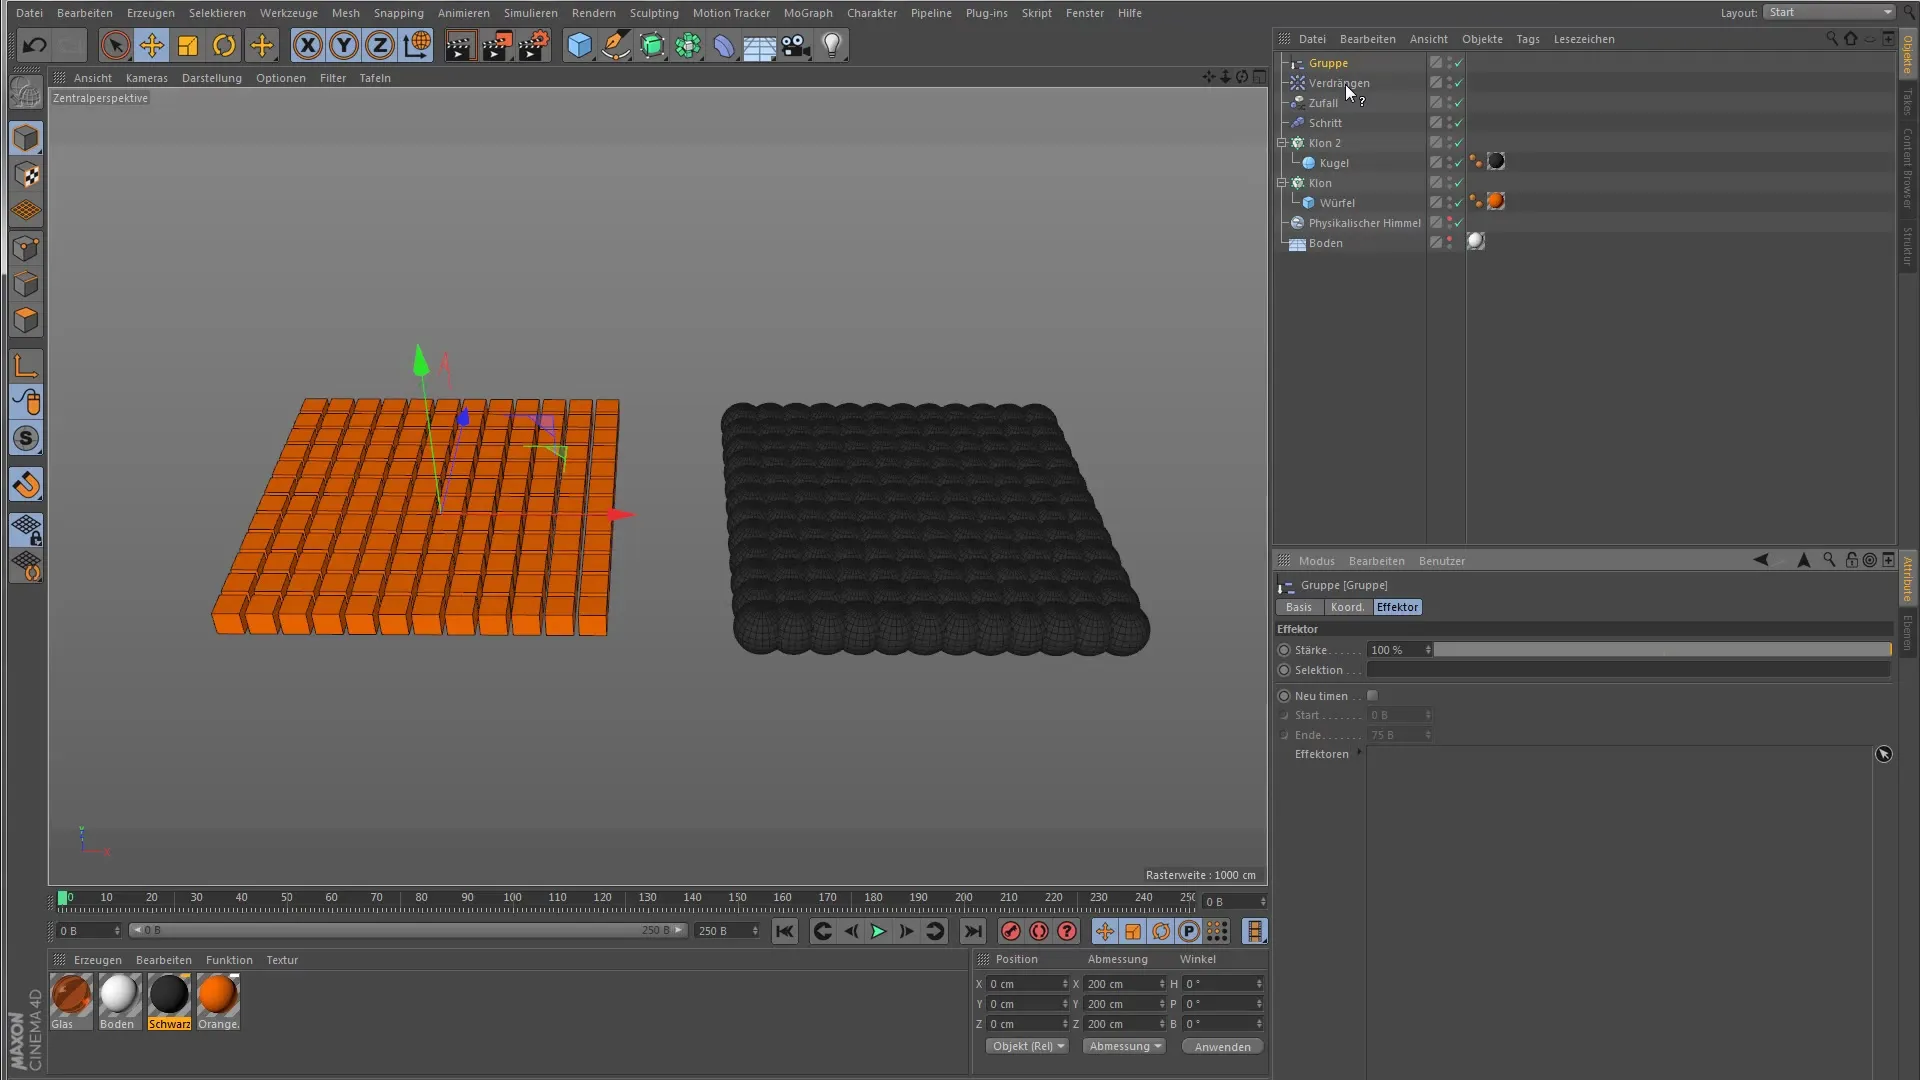Open the Objekt (Rel) dropdown
The width and height of the screenshot is (1920, 1080).
1027,1046
